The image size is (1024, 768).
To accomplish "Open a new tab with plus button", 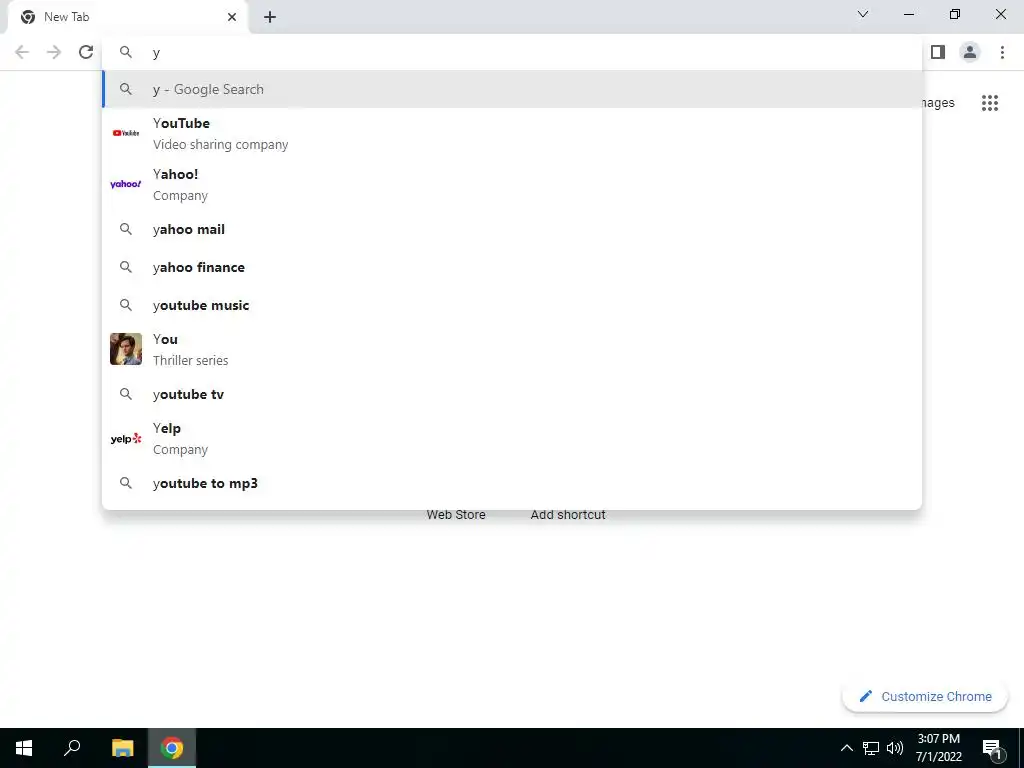I will (x=270, y=17).
